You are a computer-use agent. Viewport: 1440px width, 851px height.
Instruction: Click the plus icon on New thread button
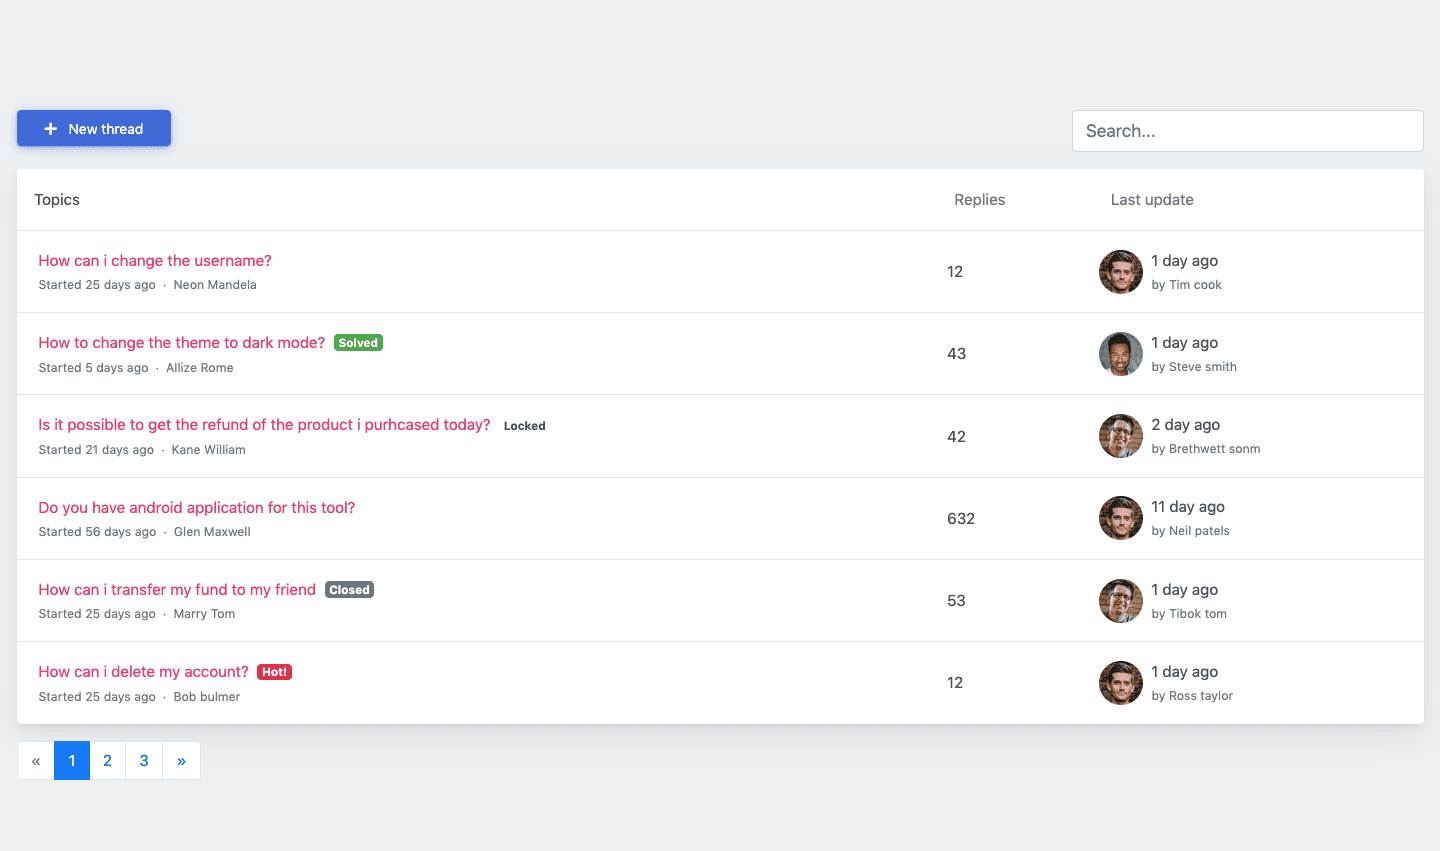tap(49, 128)
